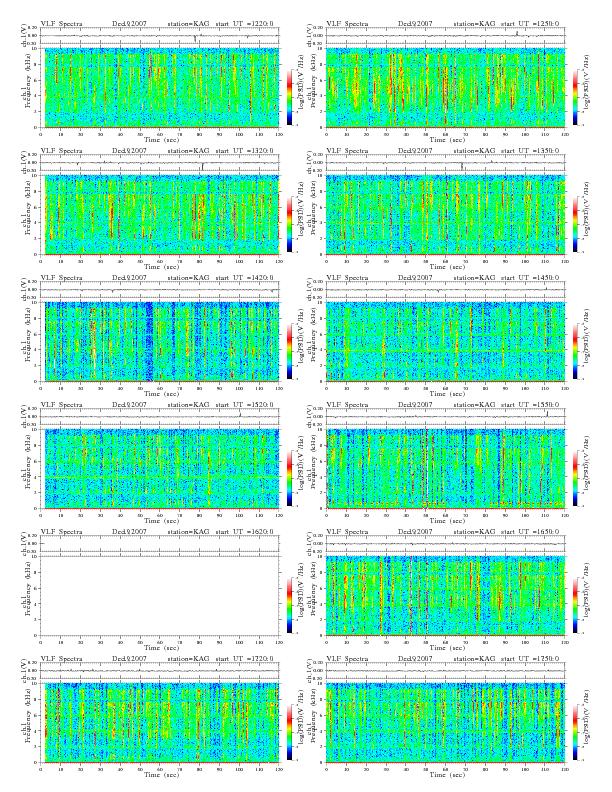Select the PSD color bar of the UT 1320 panel

click(x=289, y=224)
